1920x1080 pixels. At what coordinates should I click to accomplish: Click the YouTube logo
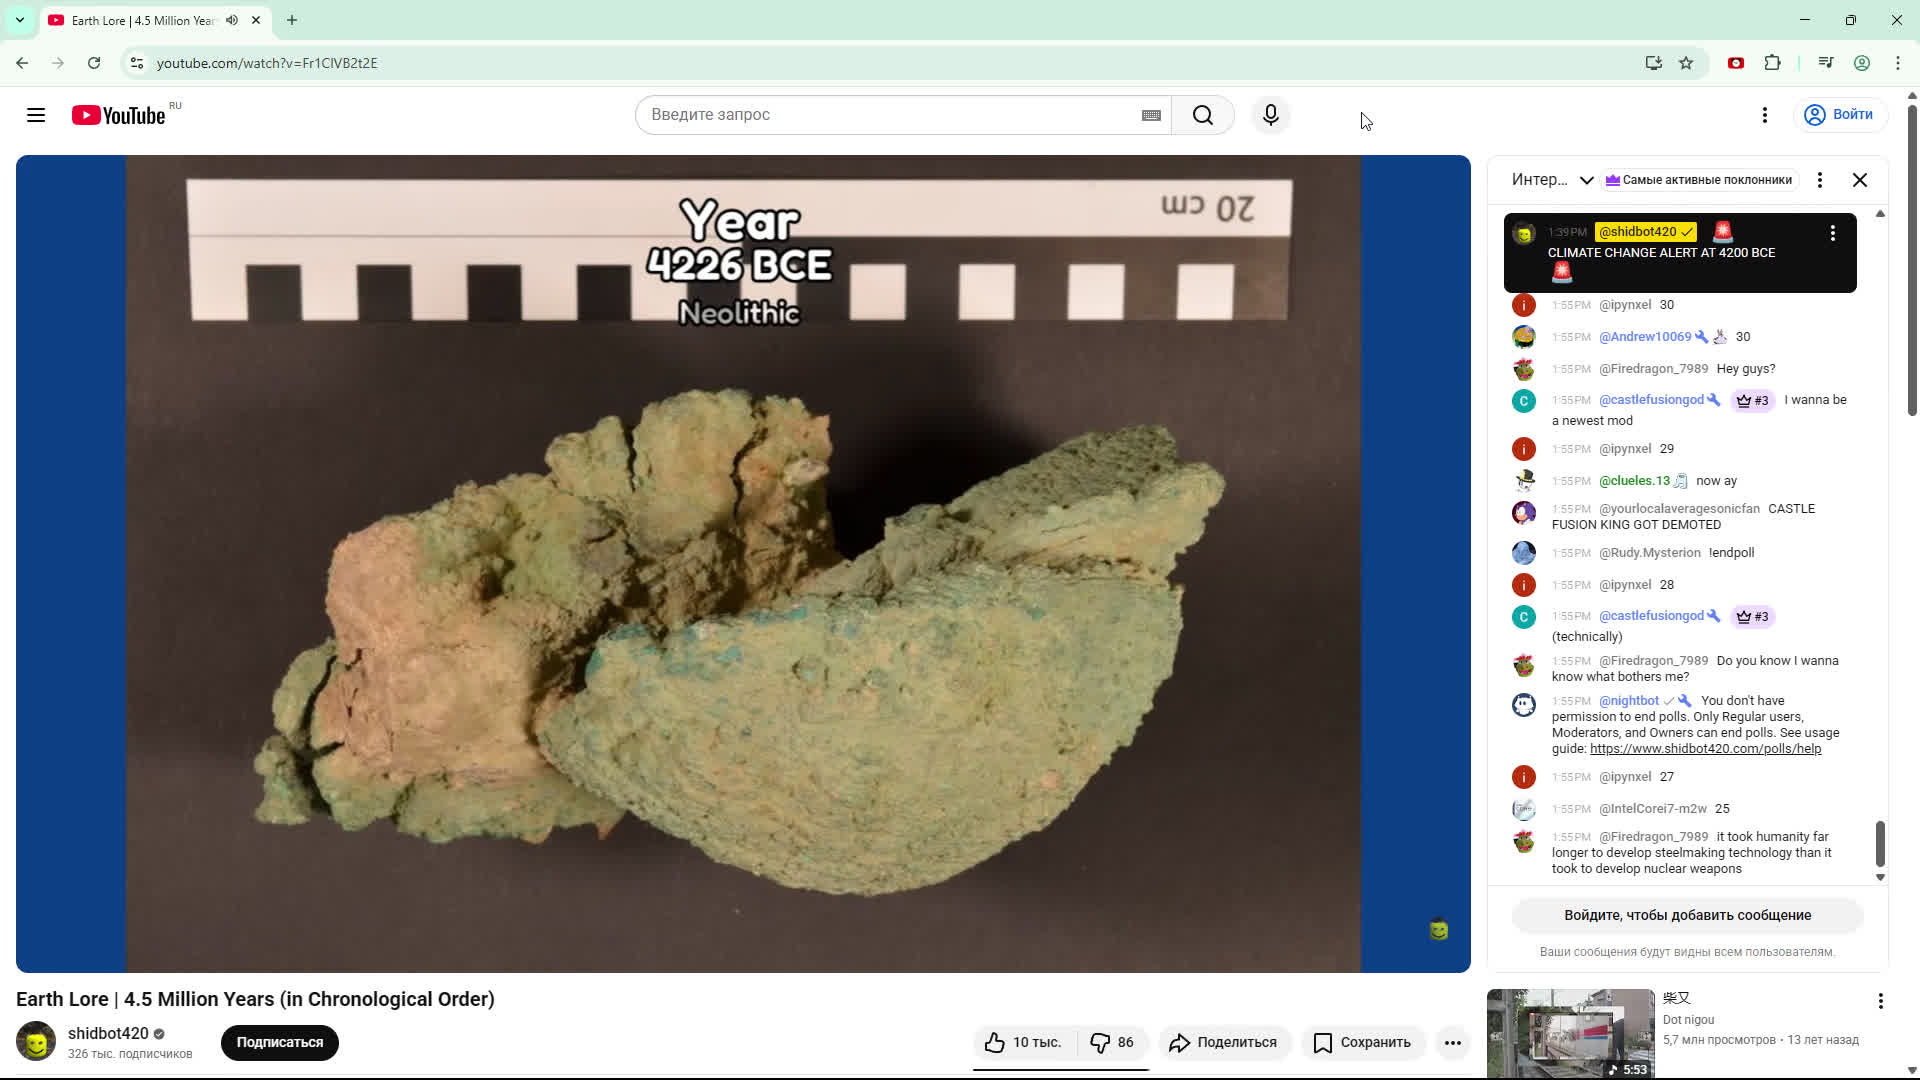pyautogui.click(x=118, y=114)
